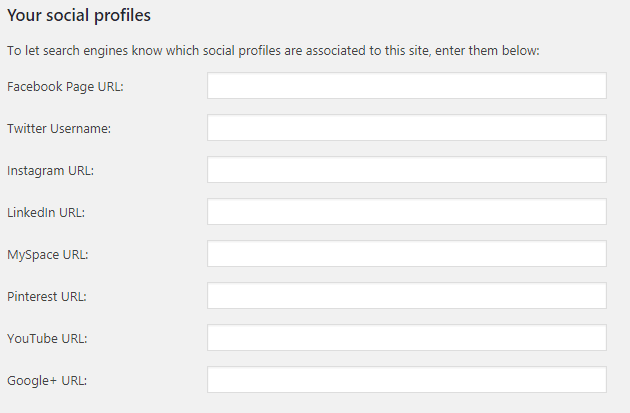Click the "MySpace URL:" label
Image resolution: width=630 pixels, height=413 pixels.
[x=47, y=255]
